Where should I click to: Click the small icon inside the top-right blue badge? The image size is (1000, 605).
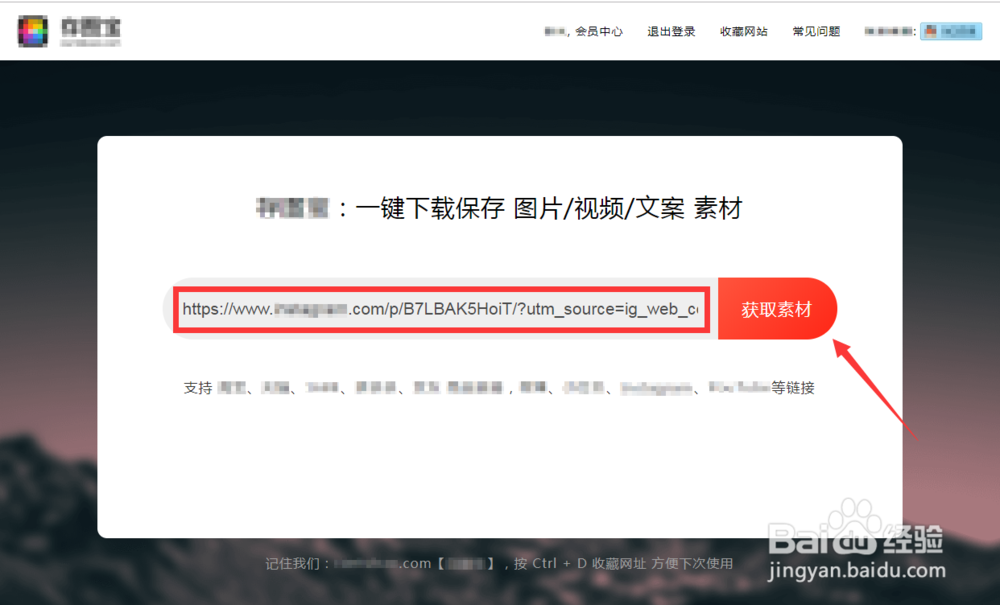(930, 31)
